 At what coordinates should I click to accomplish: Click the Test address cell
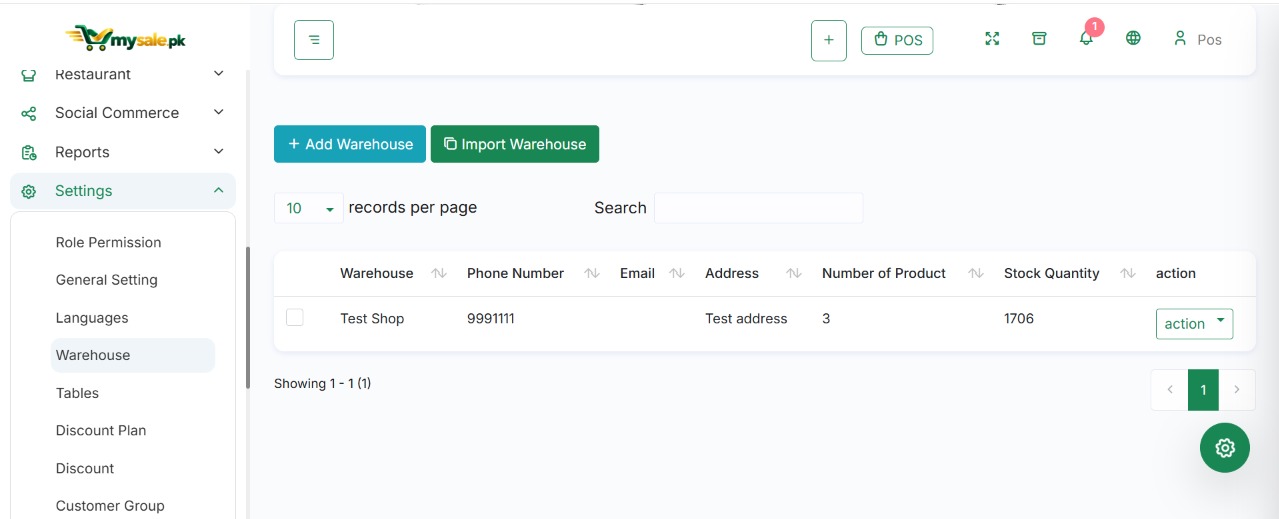click(746, 318)
